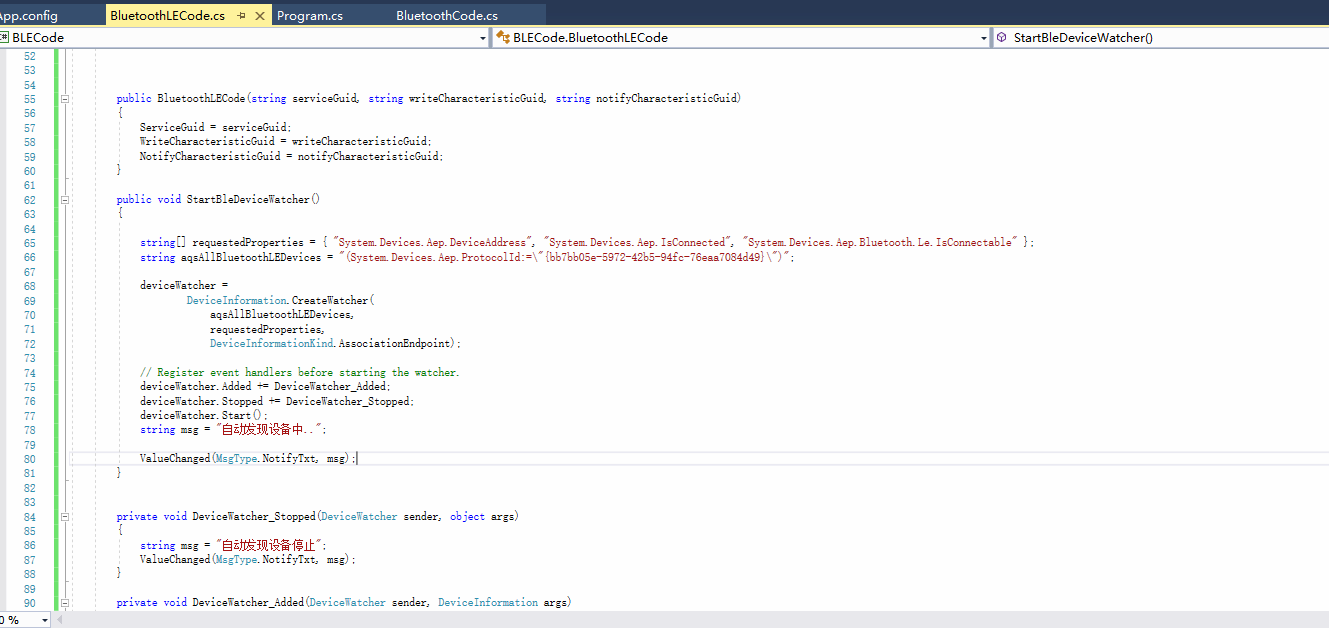Click line number 52 in the margin

tap(29, 56)
